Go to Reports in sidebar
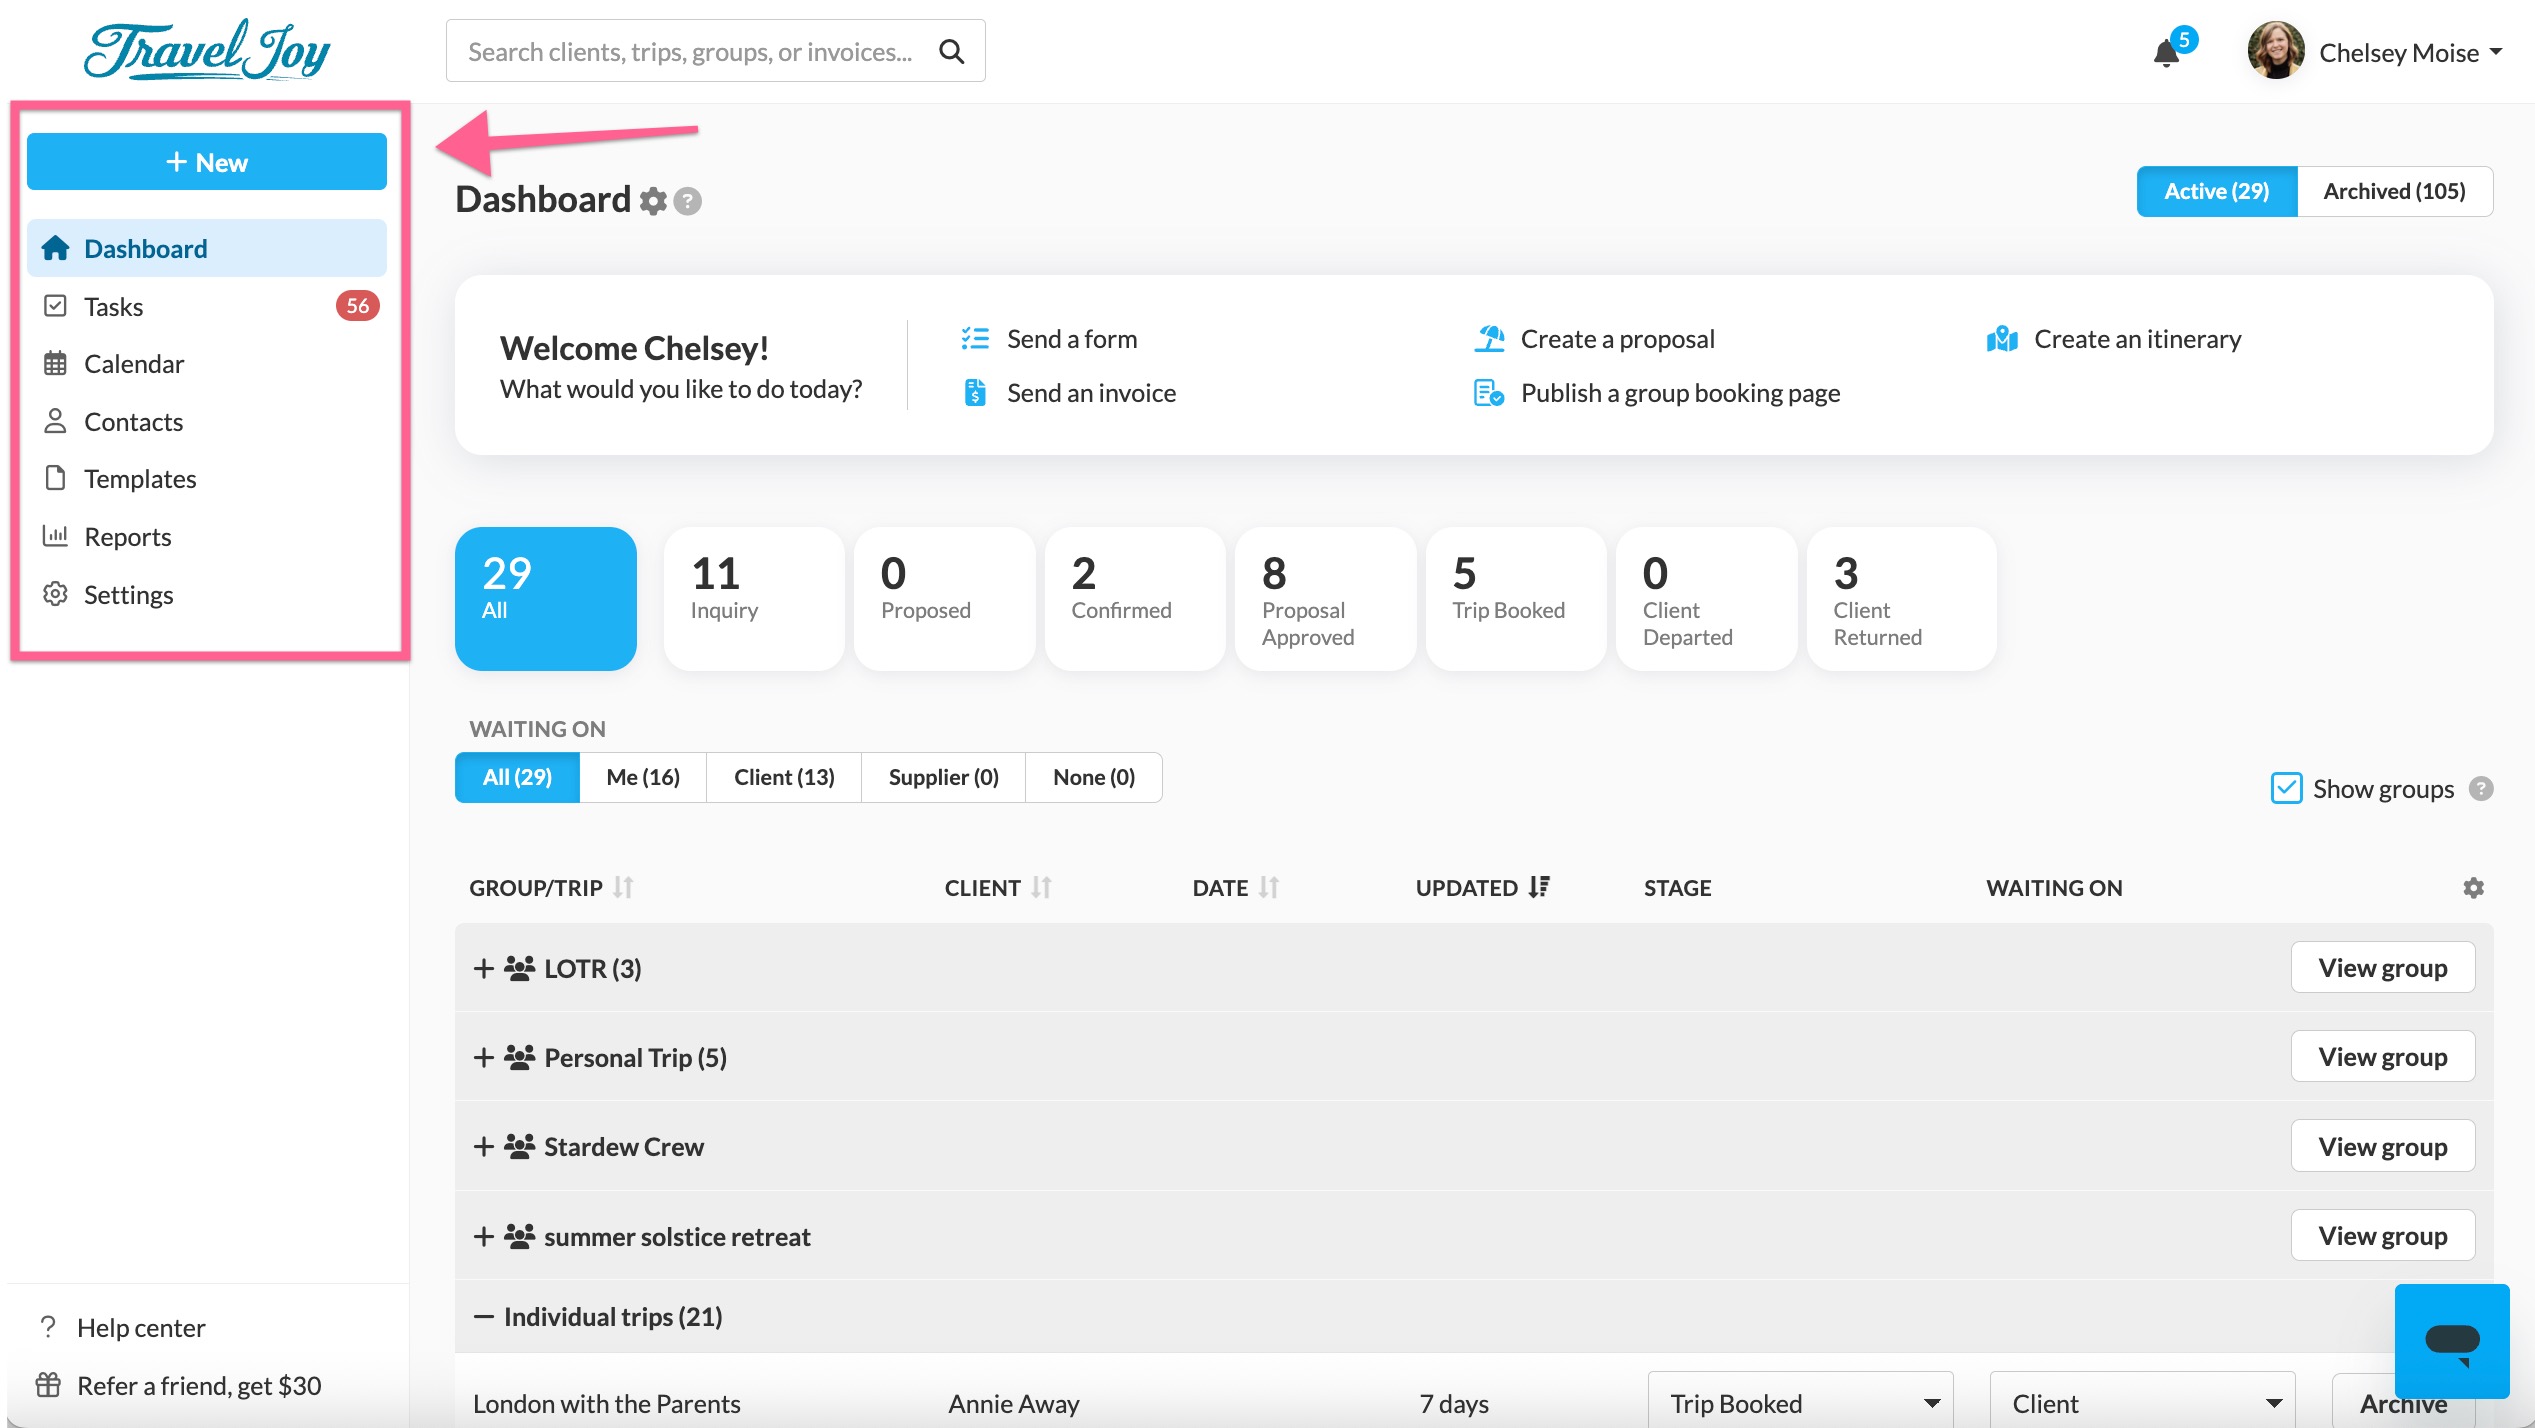The width and height of the screenshot is (2535, 1428). [x=128, y=537]
